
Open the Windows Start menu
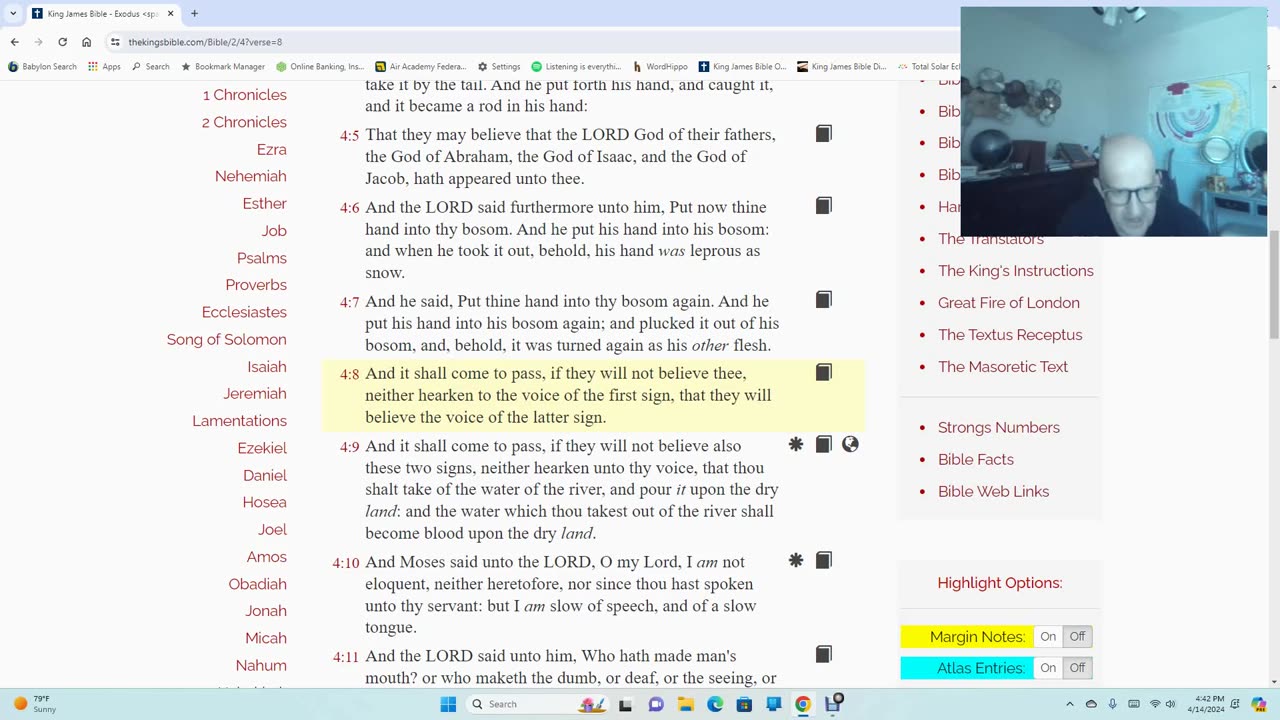coord(448,704)
